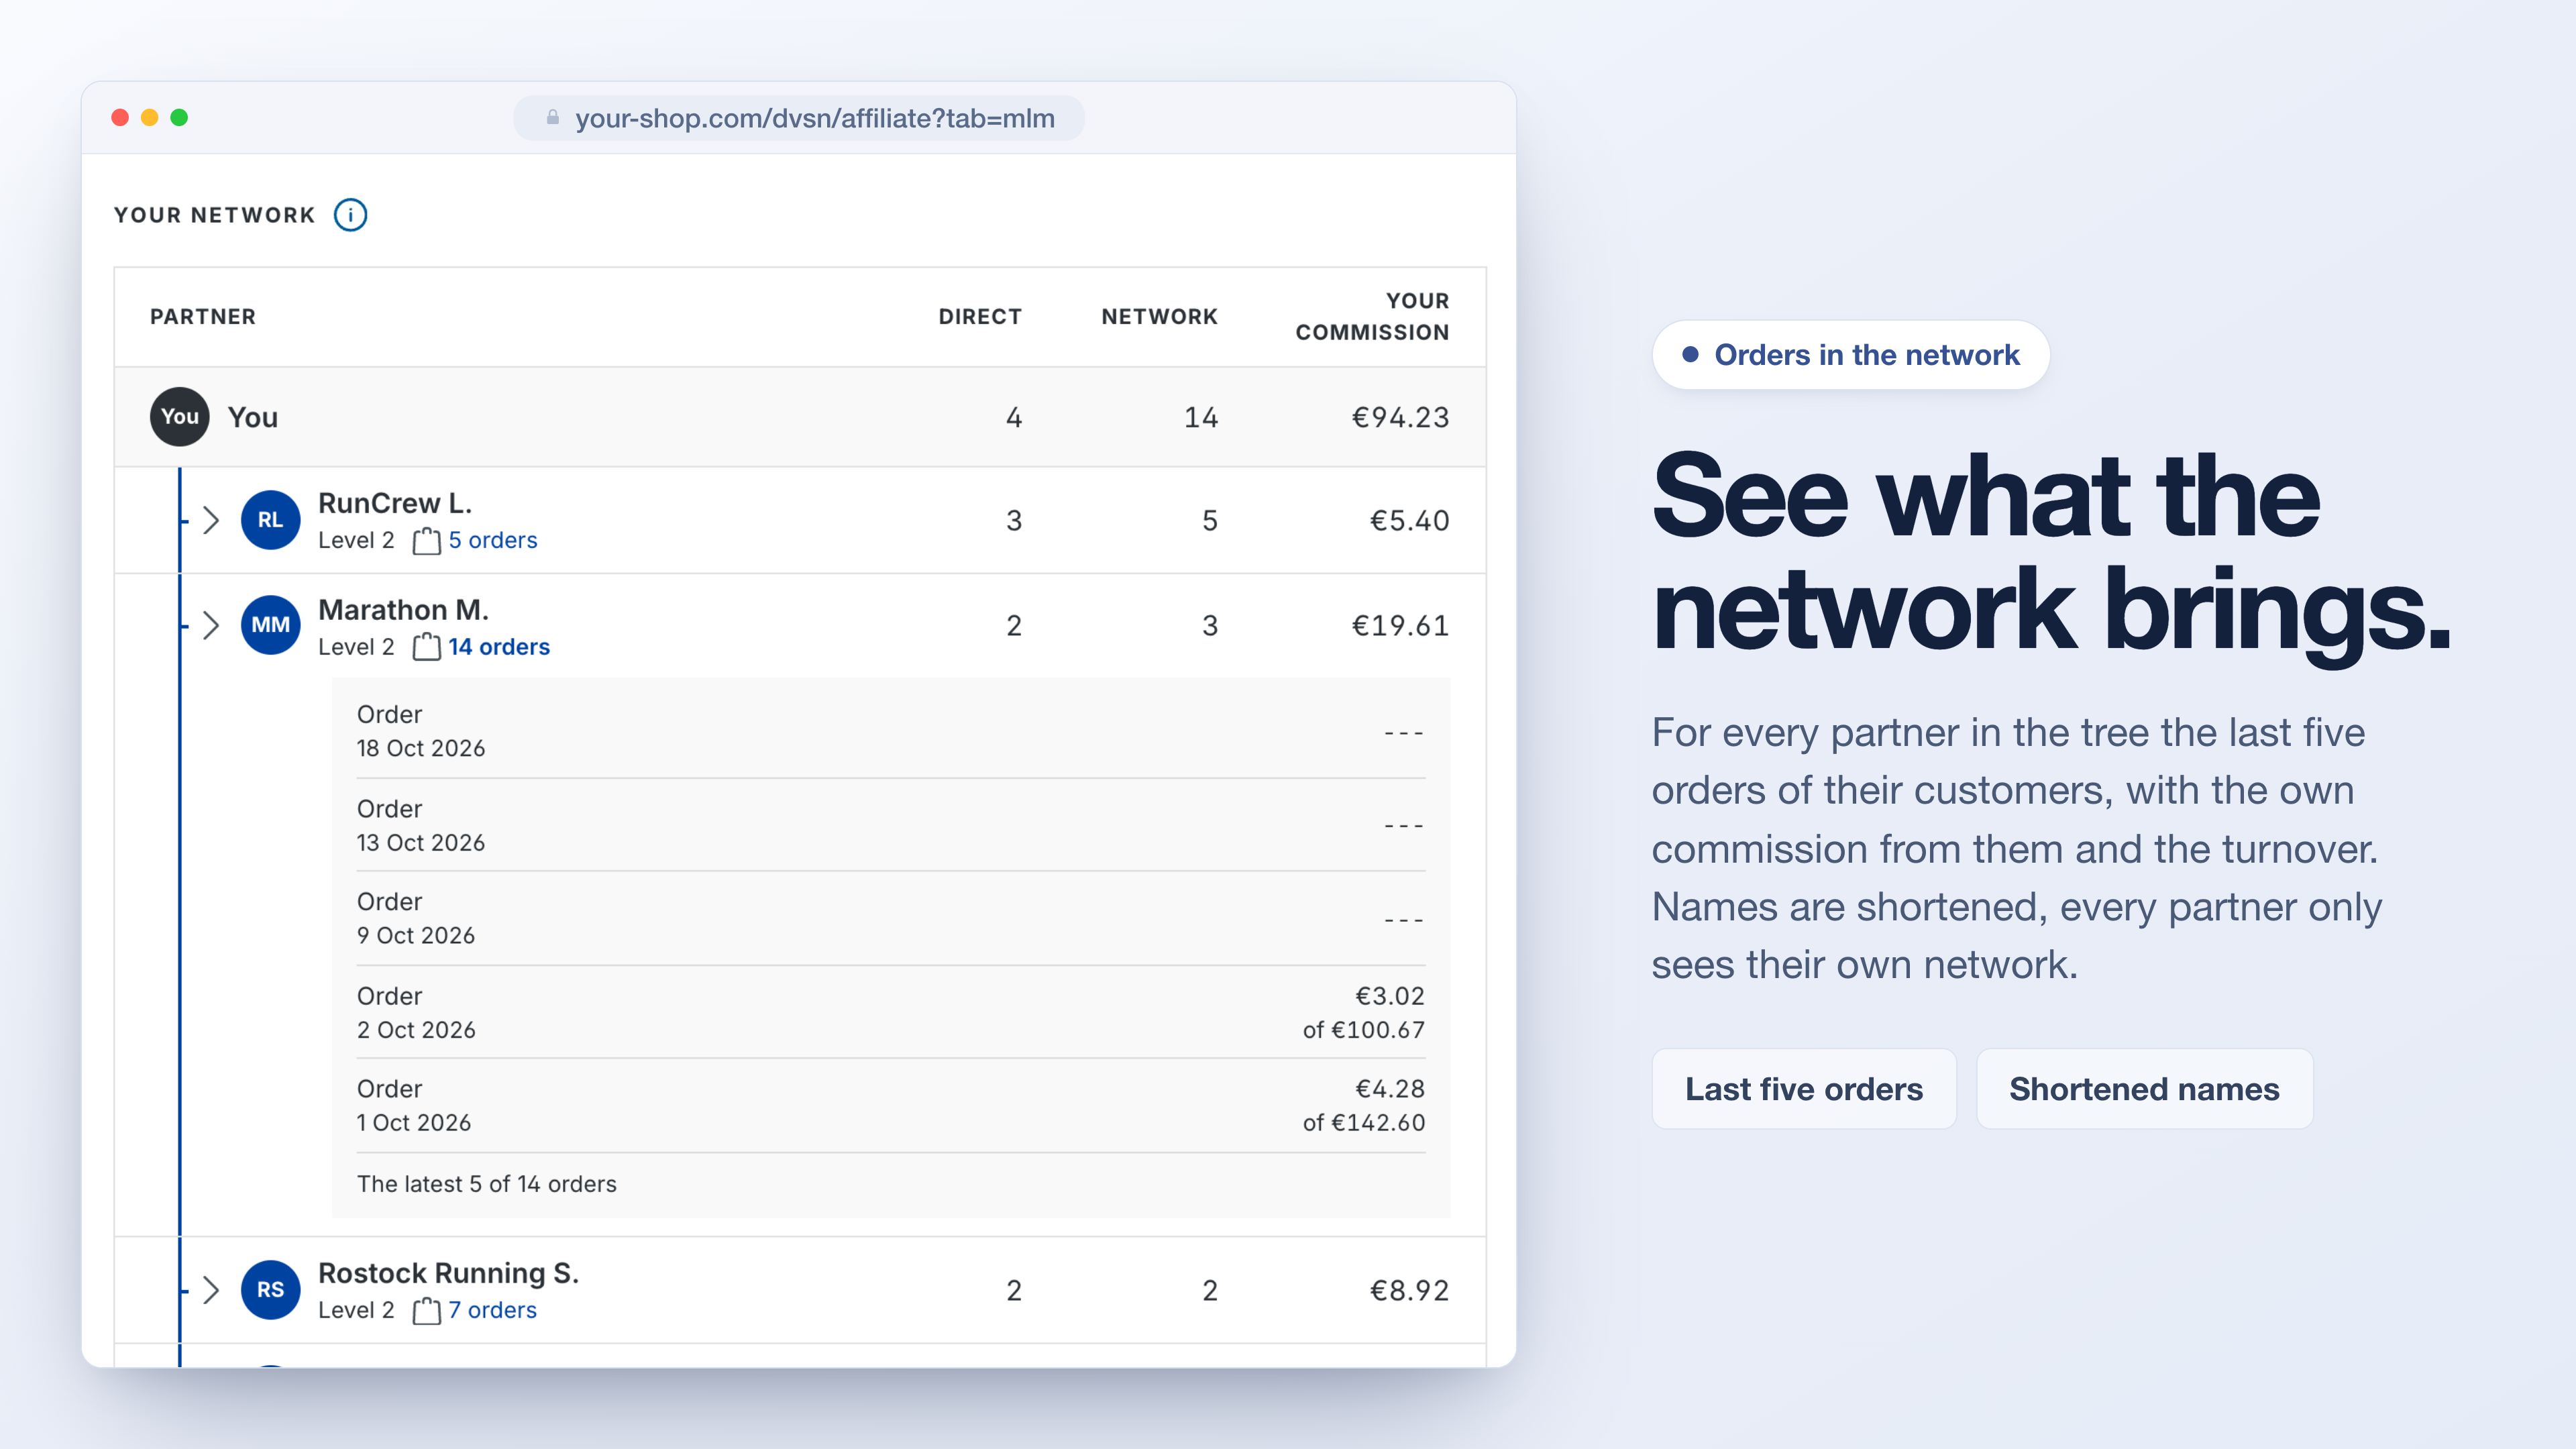Open the 5 orders link for RunCrew L.
The width and height of the screenshot is (2576, 1449).
click(x=493, y=540)
